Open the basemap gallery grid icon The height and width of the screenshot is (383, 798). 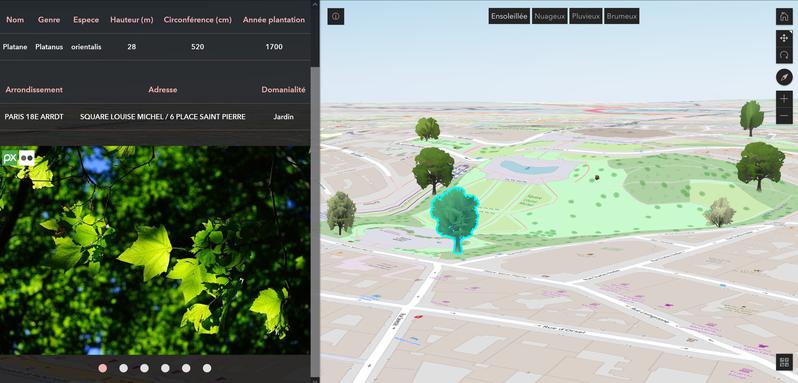[784, 362]
